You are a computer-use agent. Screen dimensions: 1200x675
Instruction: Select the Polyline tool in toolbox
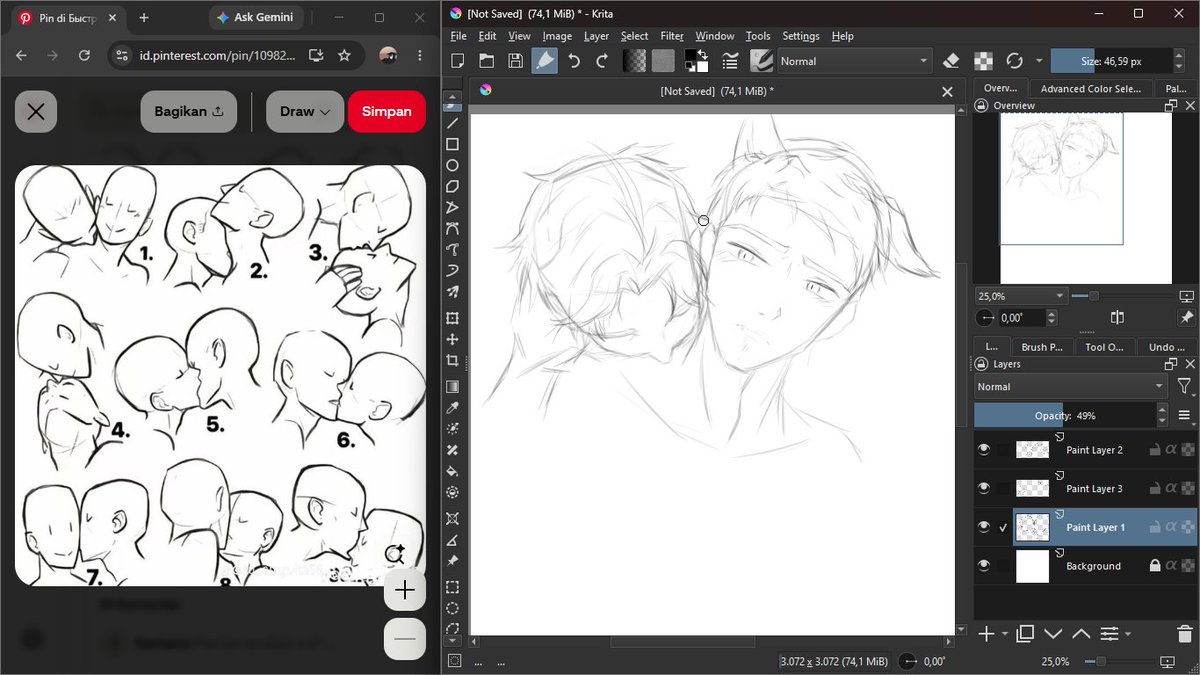point(452,207)
